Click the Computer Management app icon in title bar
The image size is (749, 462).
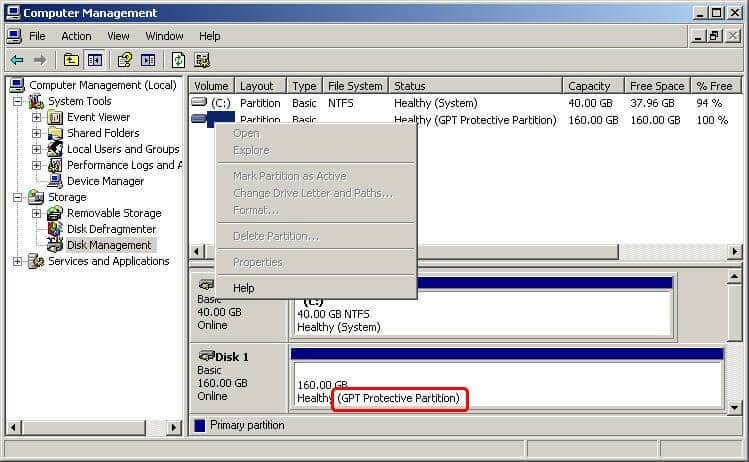coord(13,13)
